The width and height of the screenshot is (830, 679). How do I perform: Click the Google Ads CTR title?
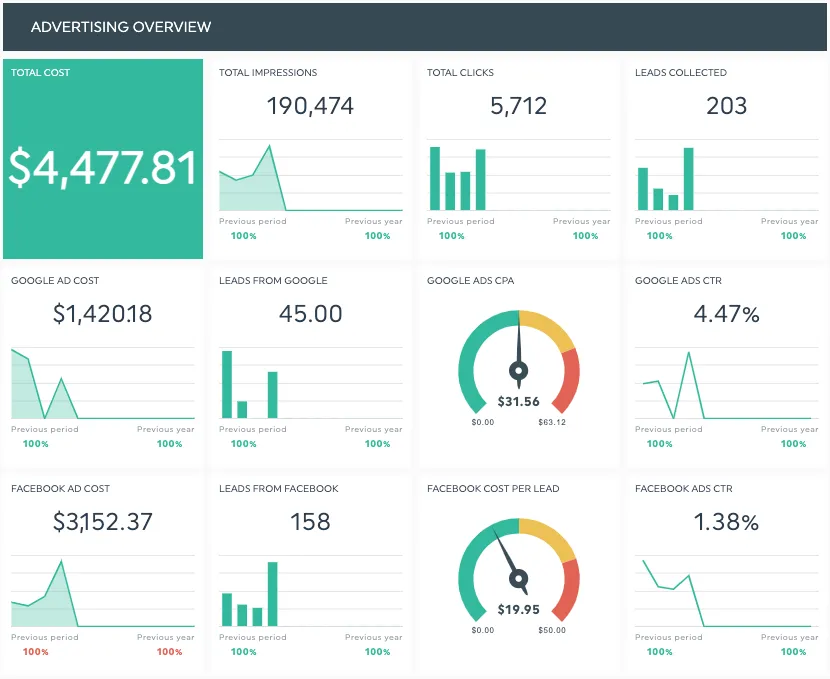(678, 280)
